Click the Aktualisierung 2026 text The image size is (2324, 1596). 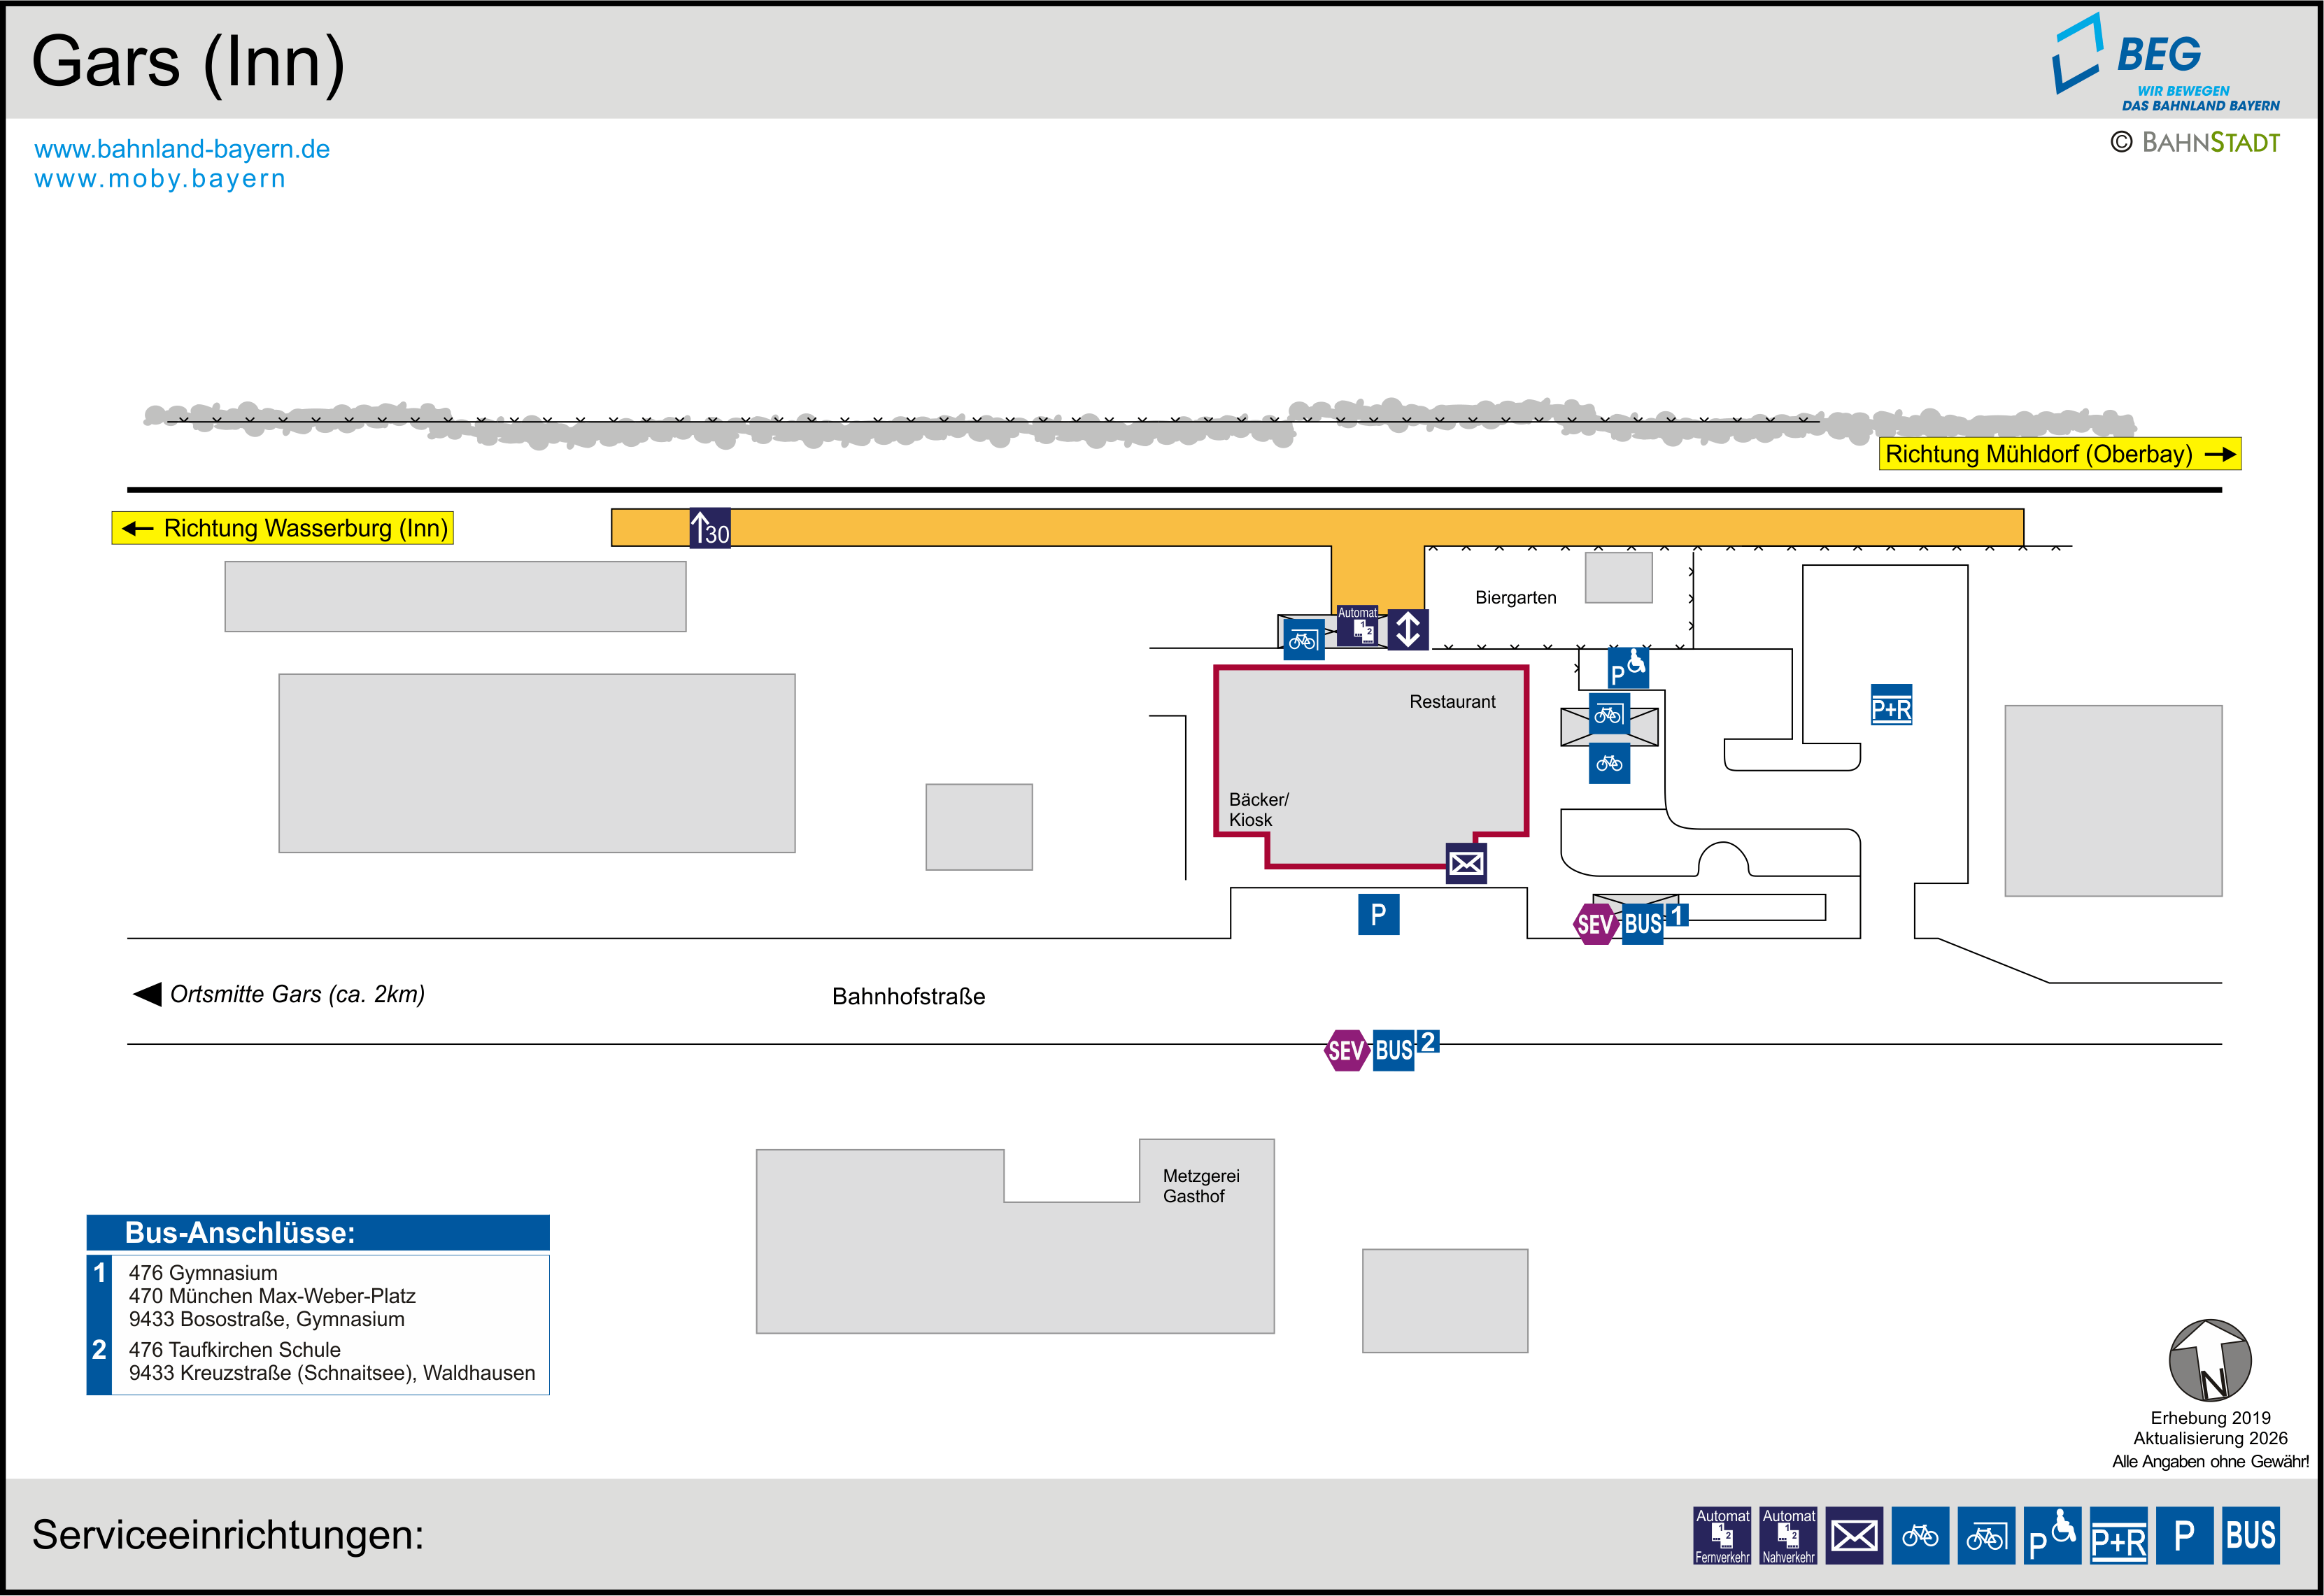point(2210,1439)
